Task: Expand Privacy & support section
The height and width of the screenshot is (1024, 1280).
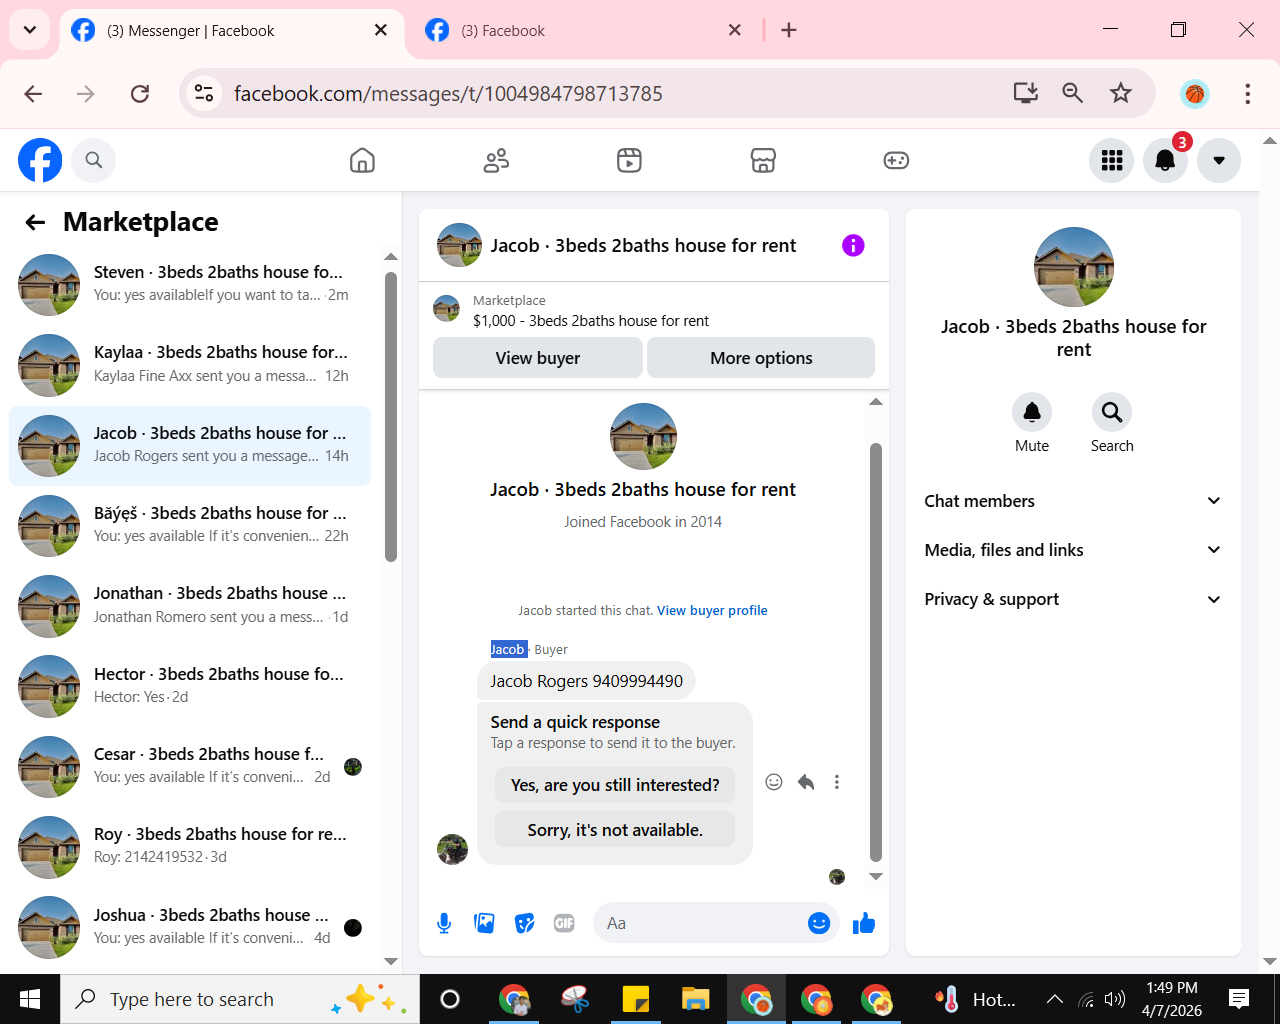Action: (1073, 599)
